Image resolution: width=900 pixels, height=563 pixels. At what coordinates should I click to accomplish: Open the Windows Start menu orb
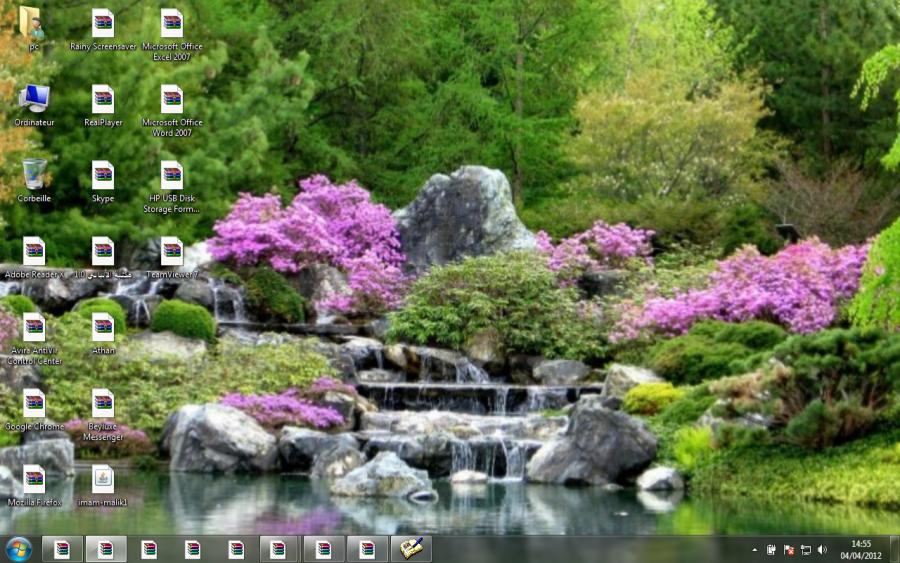click(19, 549)
